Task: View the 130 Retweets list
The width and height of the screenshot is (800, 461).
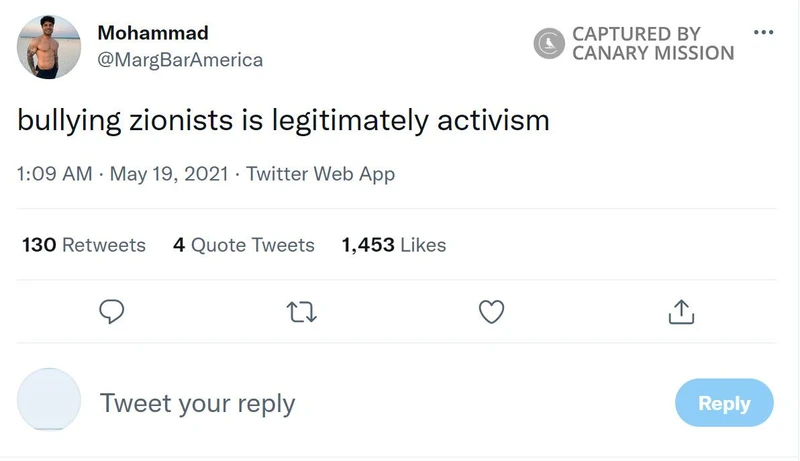Action: pos(84,245)
